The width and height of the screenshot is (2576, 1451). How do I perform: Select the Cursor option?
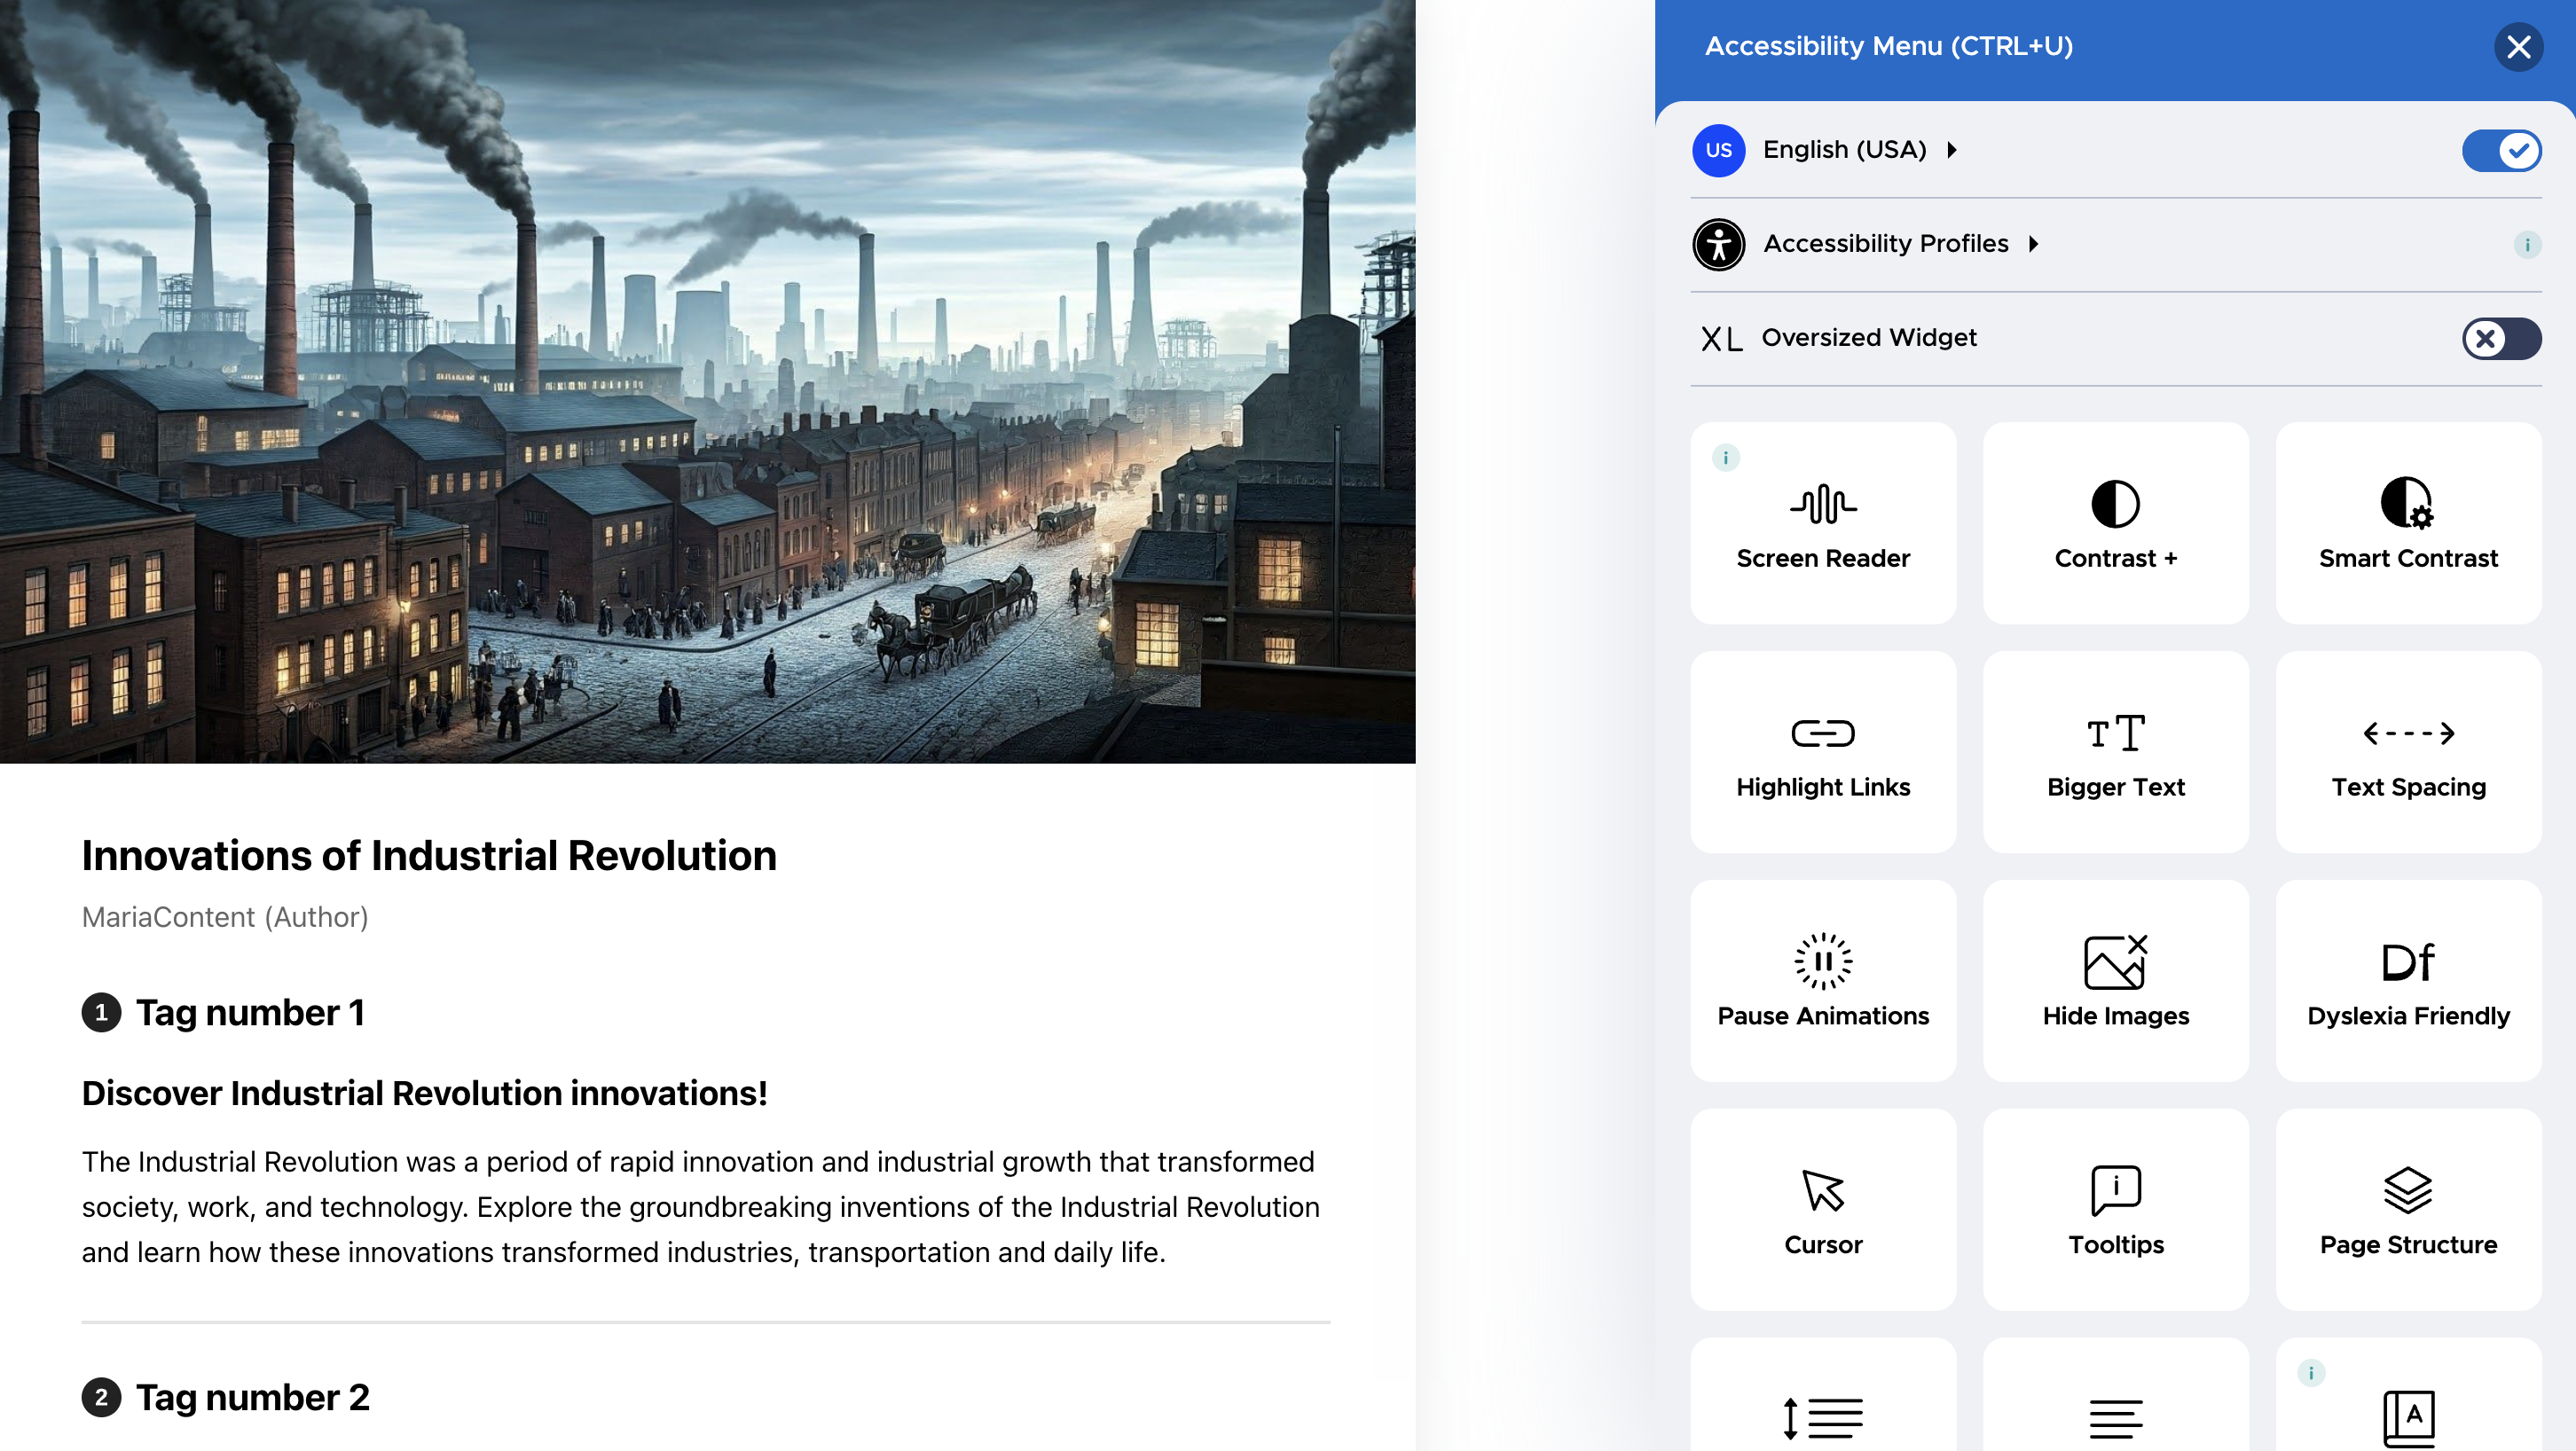pyautogui.click(x=1823, y=1210)
